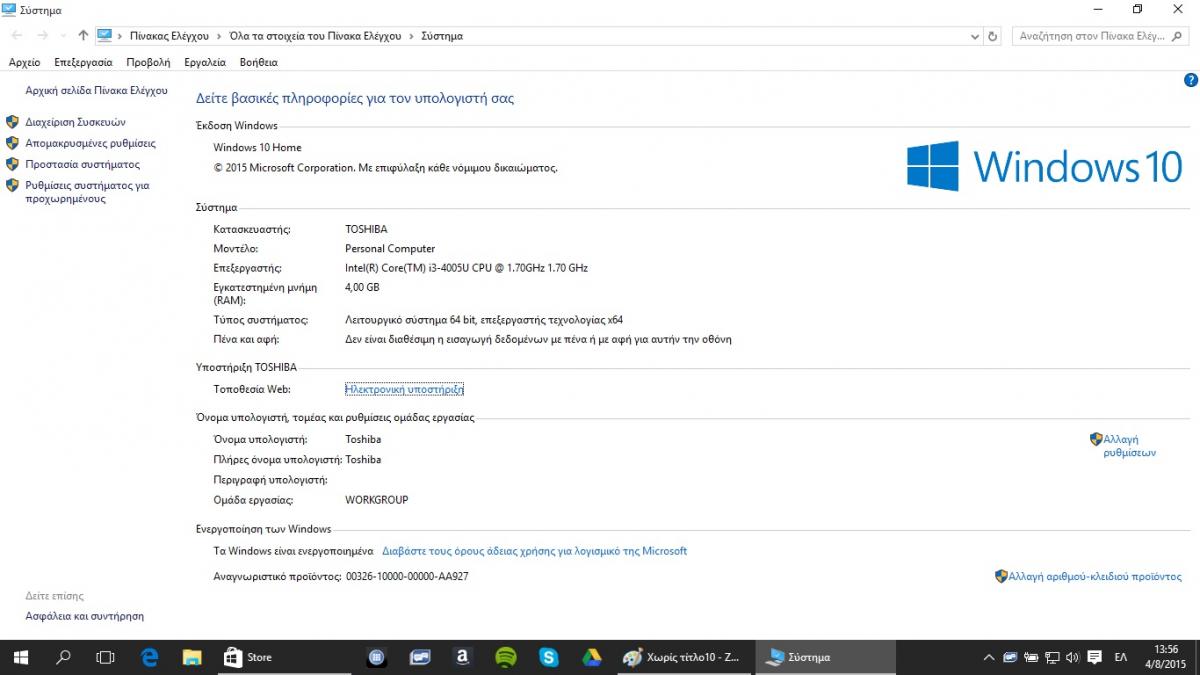The height and width of the screenshot is (675, 1200).
Task: Click Αλλαγή αριθμού-κλειδιού προϊόντος
Action: pos(1095,576)
